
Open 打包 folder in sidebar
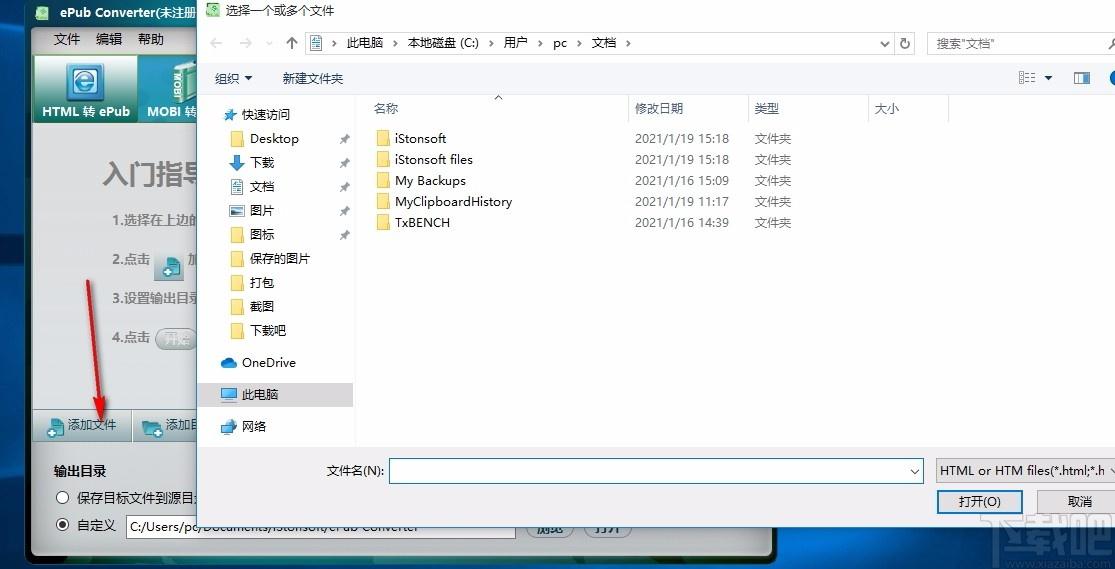(x=262, y=283)
